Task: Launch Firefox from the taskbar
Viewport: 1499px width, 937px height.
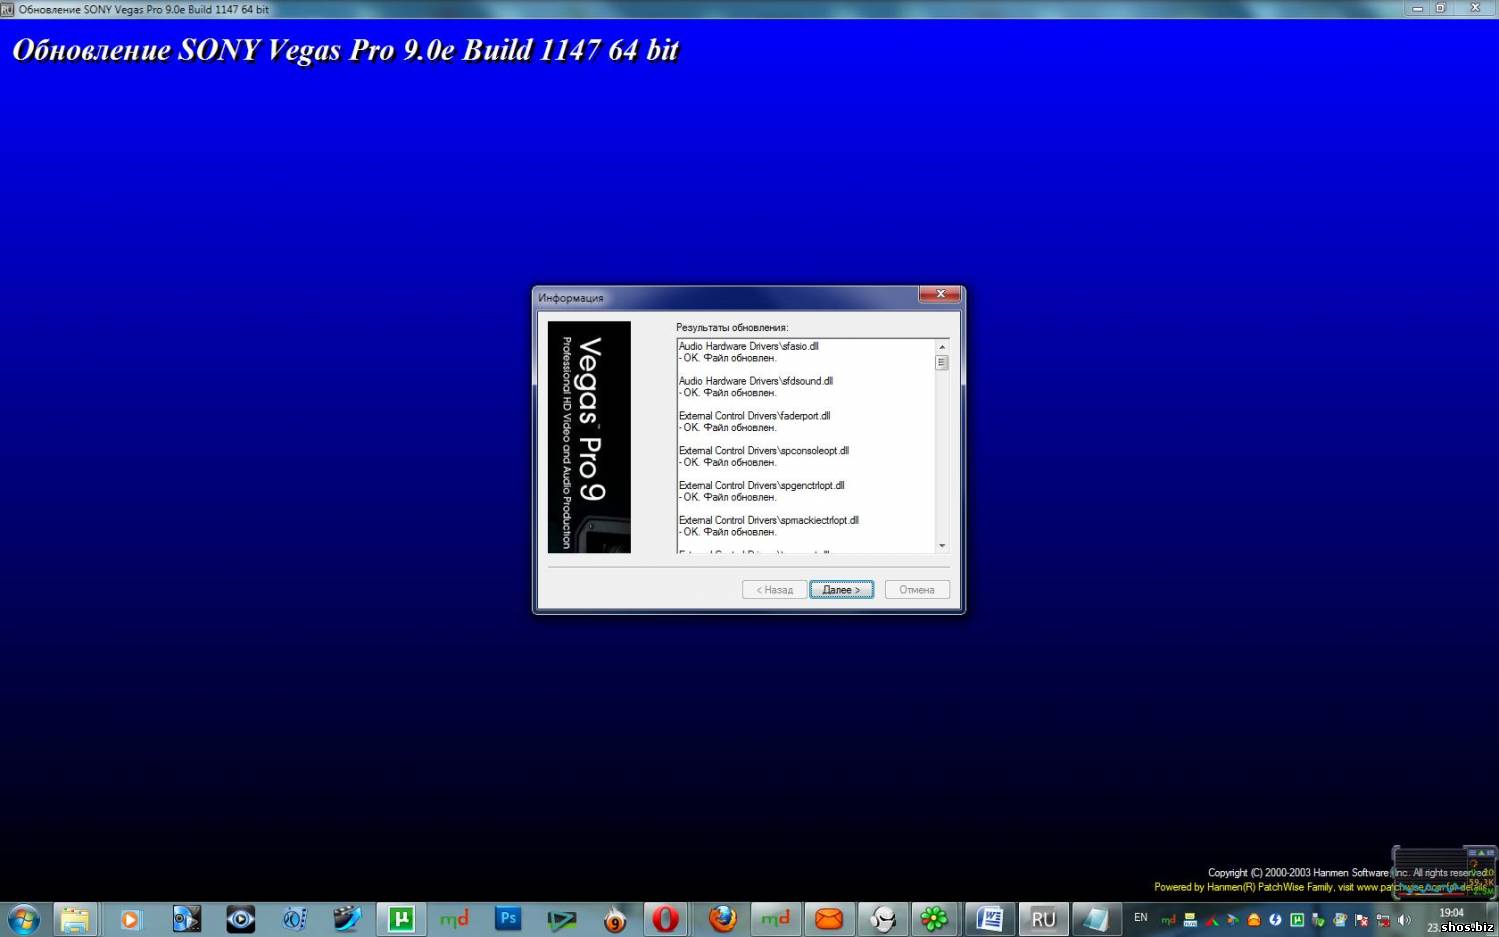Action: coord(722,919)
